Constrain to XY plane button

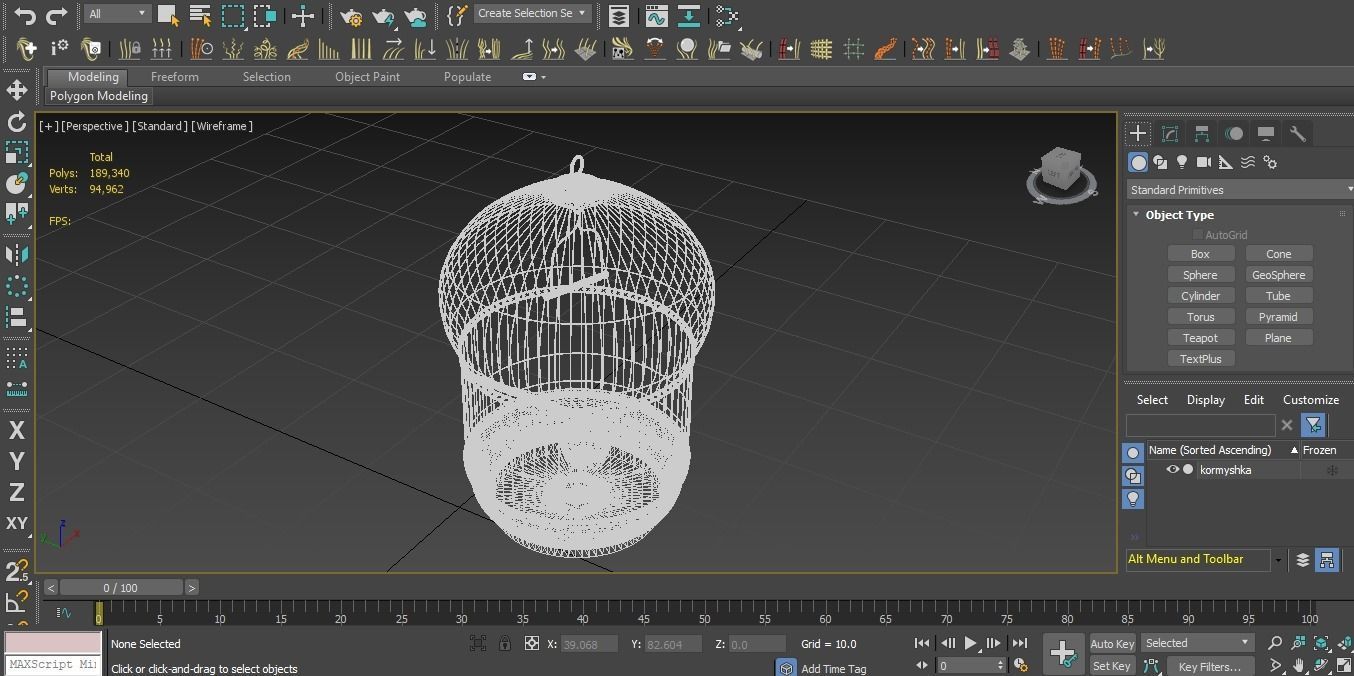tap(17, 524)
